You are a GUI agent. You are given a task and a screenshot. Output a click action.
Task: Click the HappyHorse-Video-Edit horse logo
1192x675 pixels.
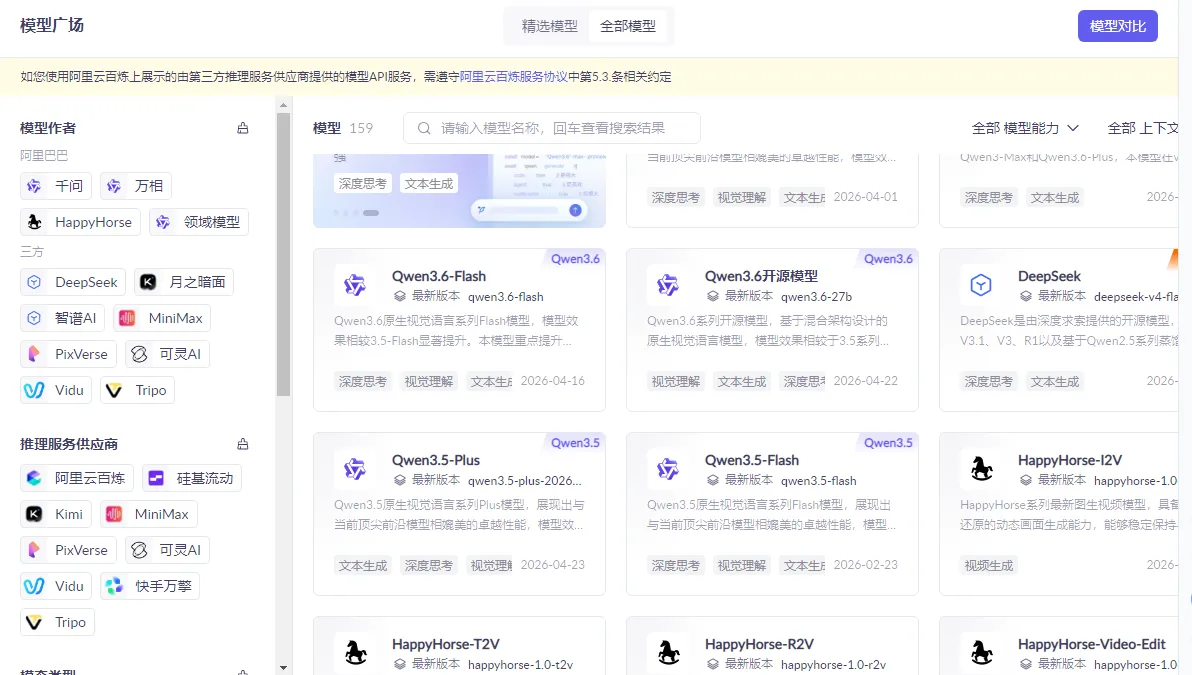[981, 653]
